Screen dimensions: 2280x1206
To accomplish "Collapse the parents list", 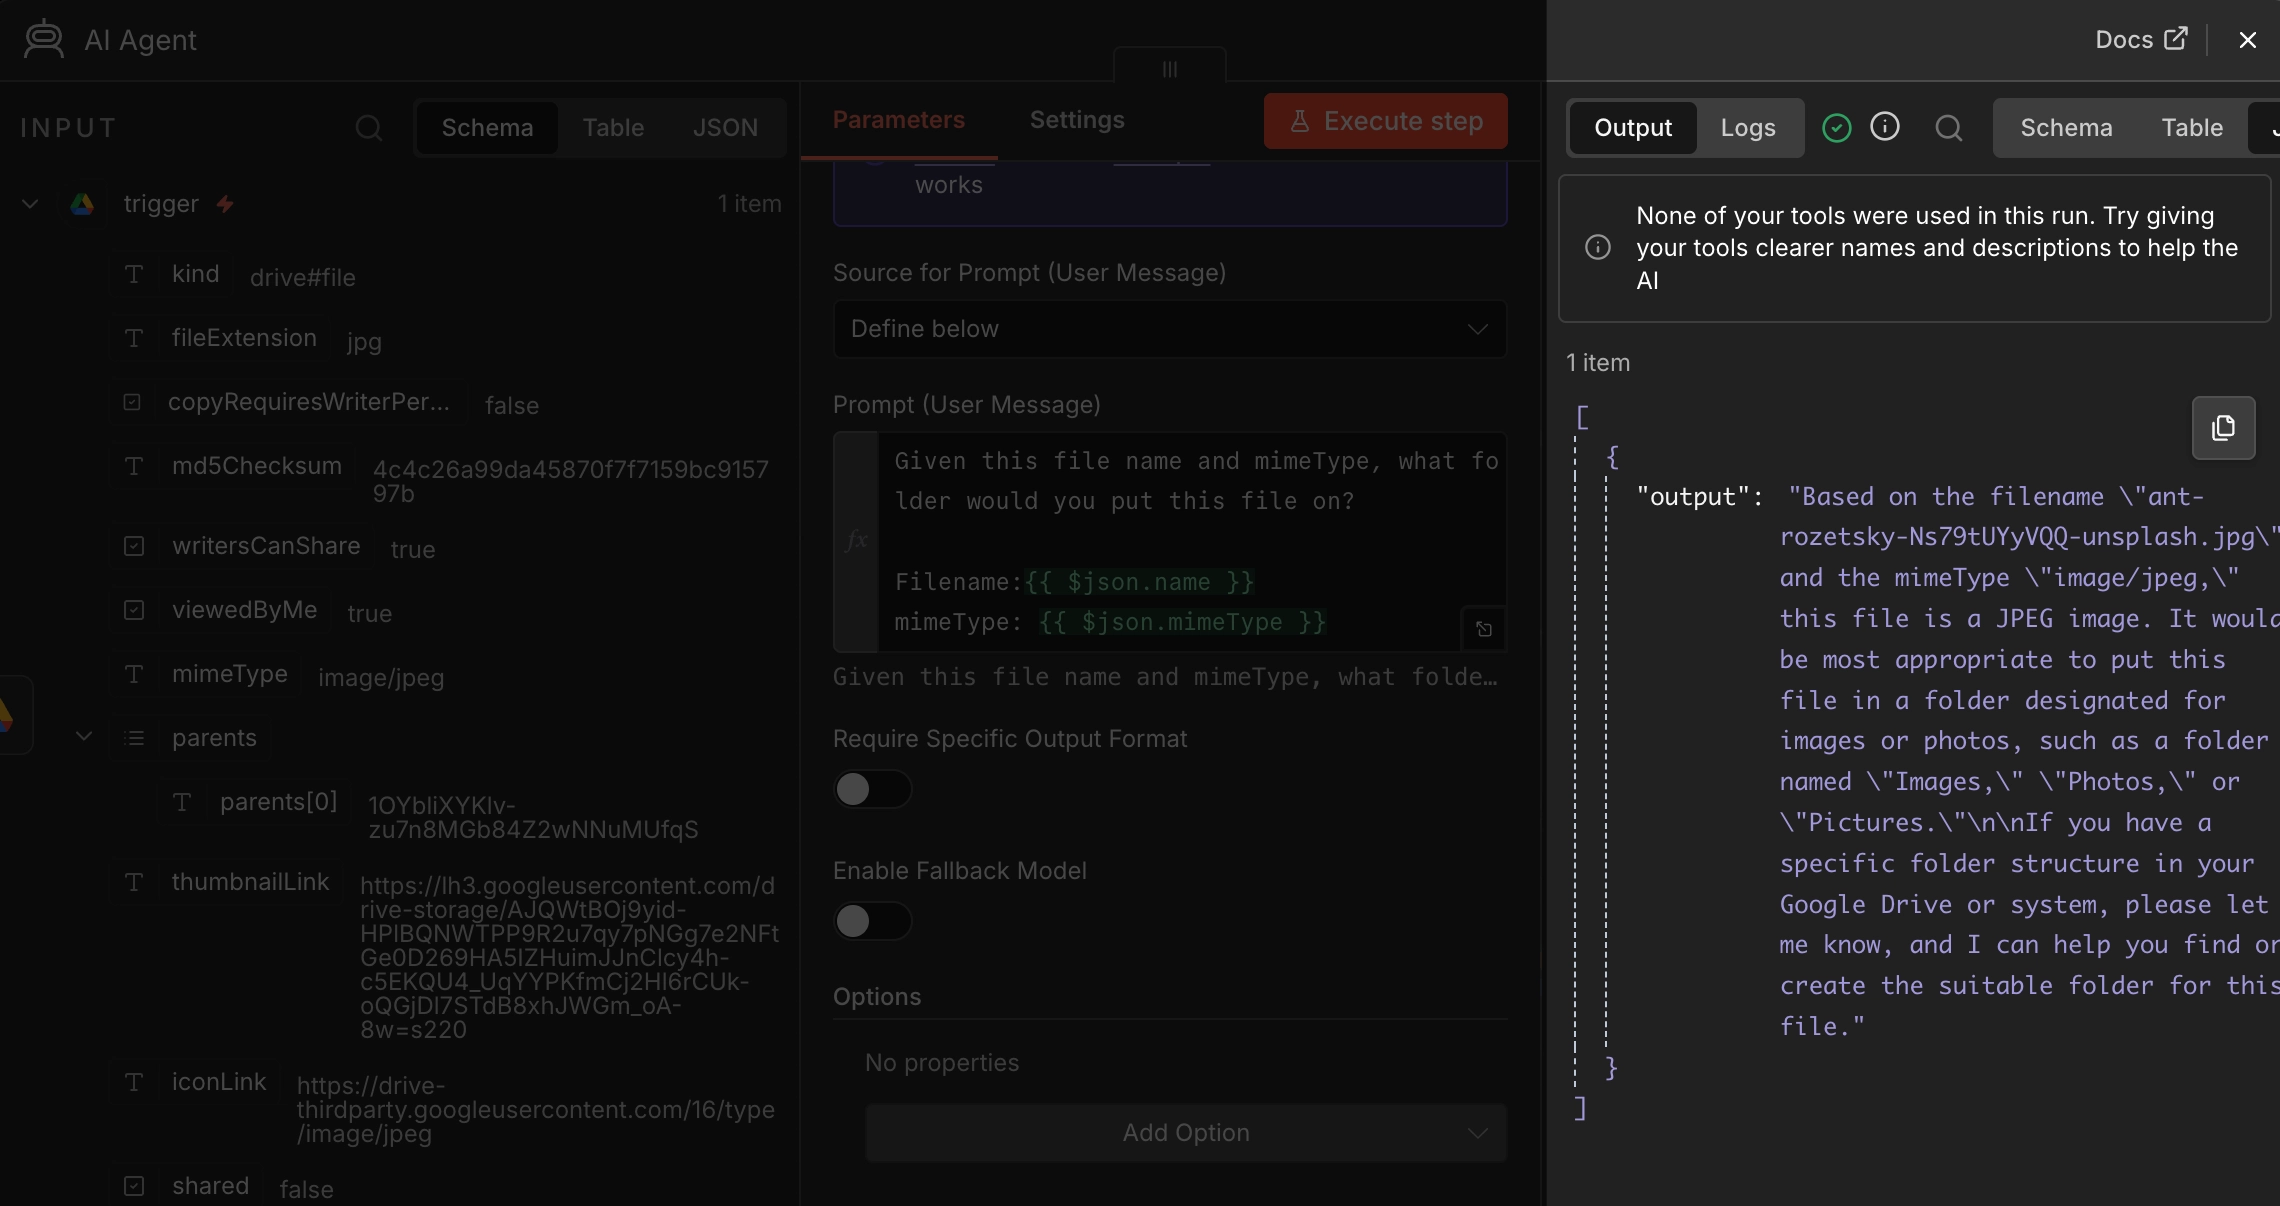I will tap(84, 737).
